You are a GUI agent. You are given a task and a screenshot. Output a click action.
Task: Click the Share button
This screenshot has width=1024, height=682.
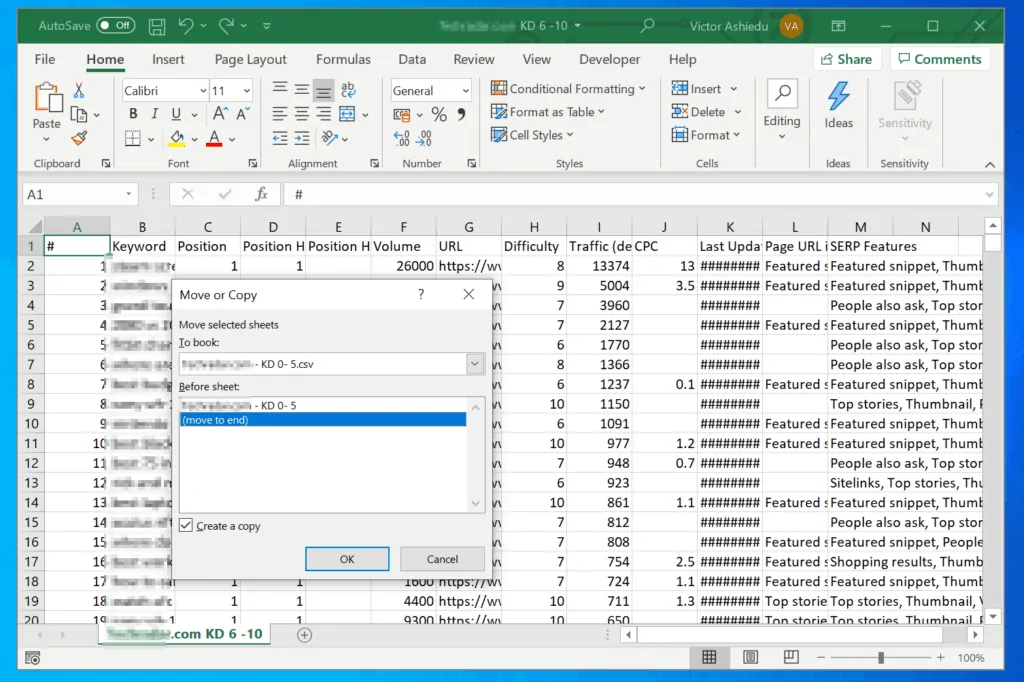[x=846, y=59]
